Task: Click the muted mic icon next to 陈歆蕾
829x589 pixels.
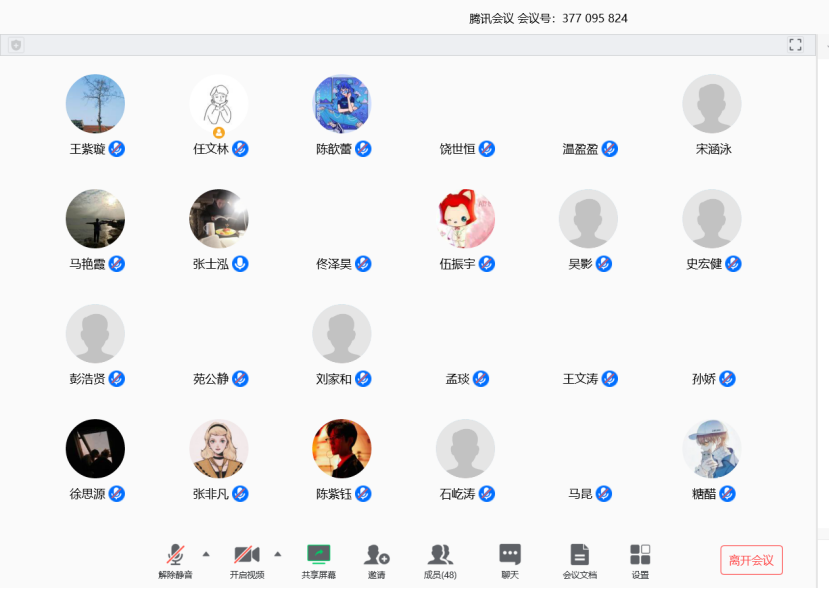Action: click(x=364, y=149)
